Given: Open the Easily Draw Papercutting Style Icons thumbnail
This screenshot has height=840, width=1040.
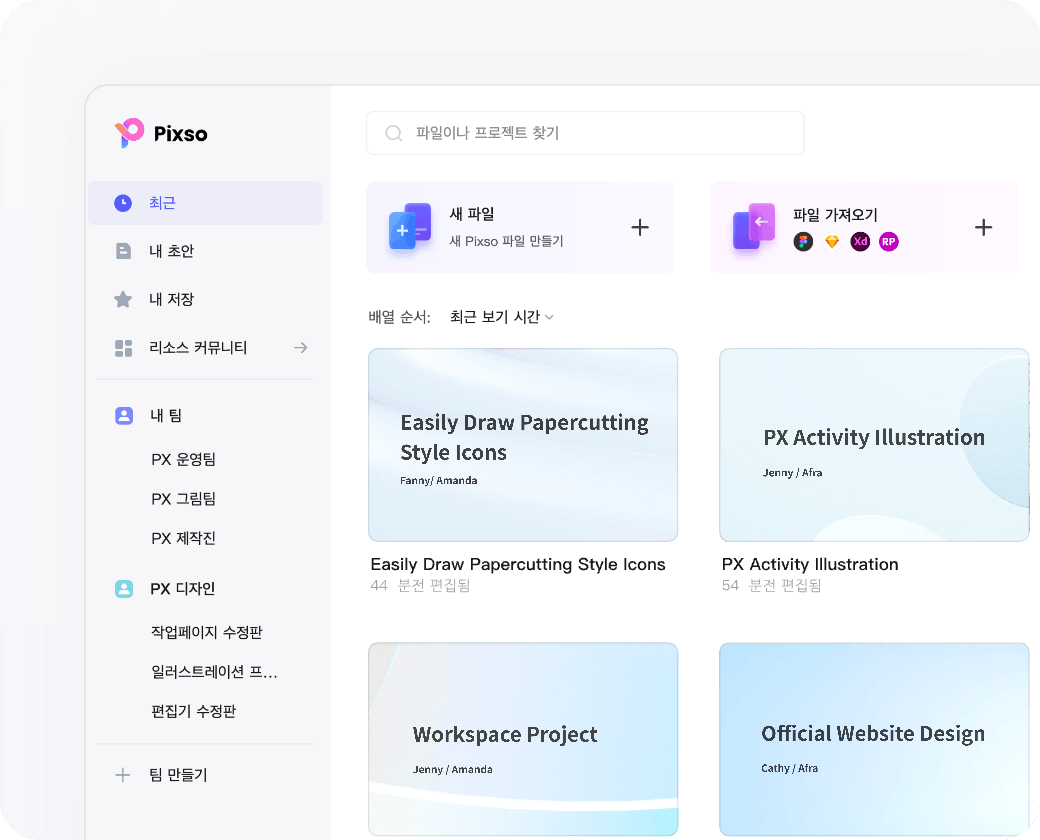Looking at the screenshot, I should [x=523, y=445].
